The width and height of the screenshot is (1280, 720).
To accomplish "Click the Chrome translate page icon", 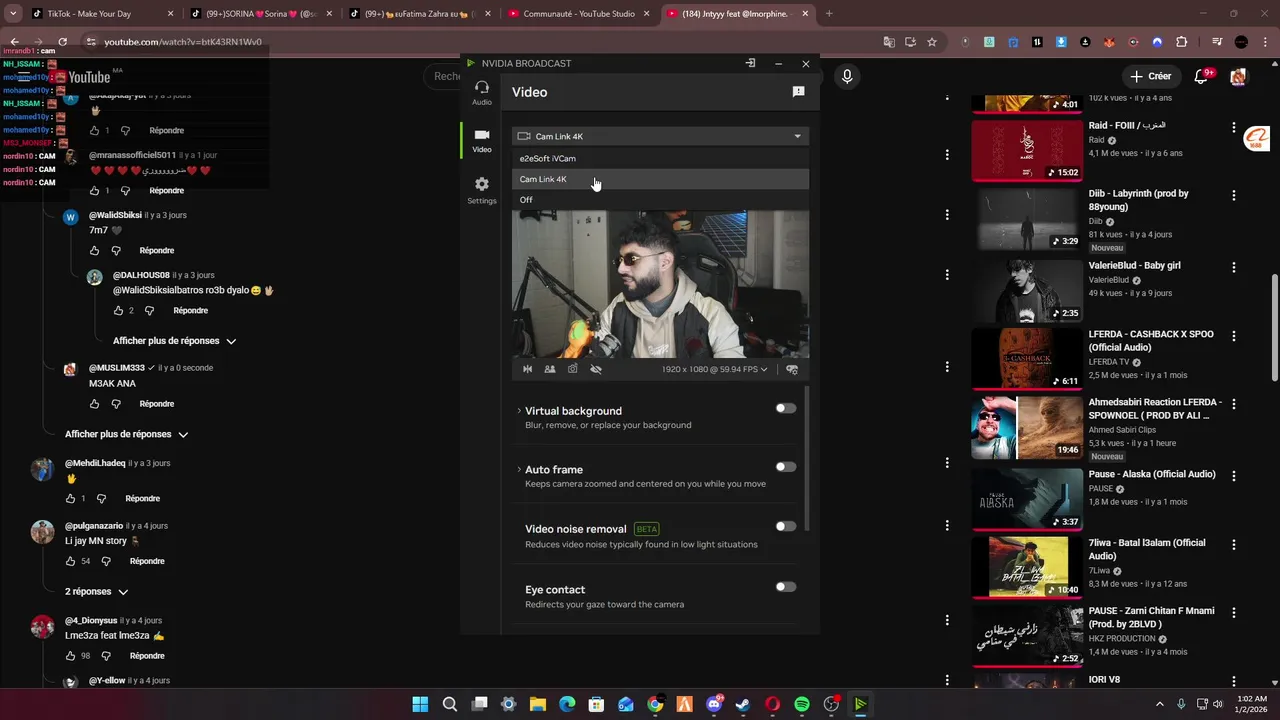I will tap(889, 42).
